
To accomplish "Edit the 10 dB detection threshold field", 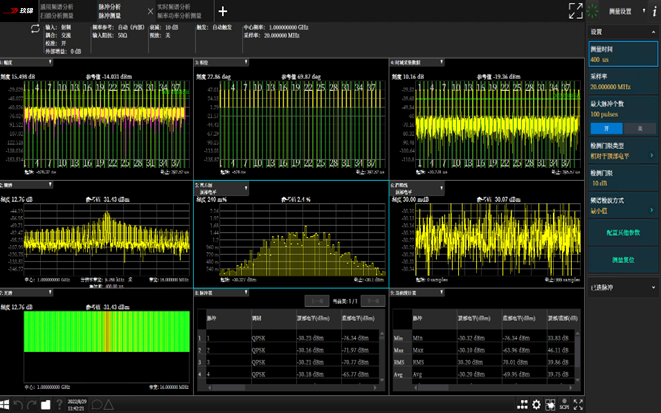I will pos(623,178).
